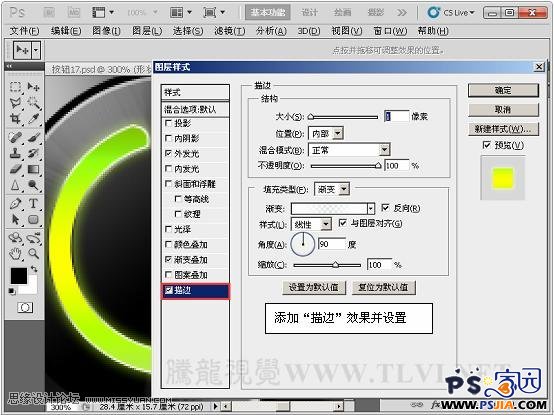Toggle the 预览 preview checkbox
554x415 pixels.
click(x=487, y=145)
